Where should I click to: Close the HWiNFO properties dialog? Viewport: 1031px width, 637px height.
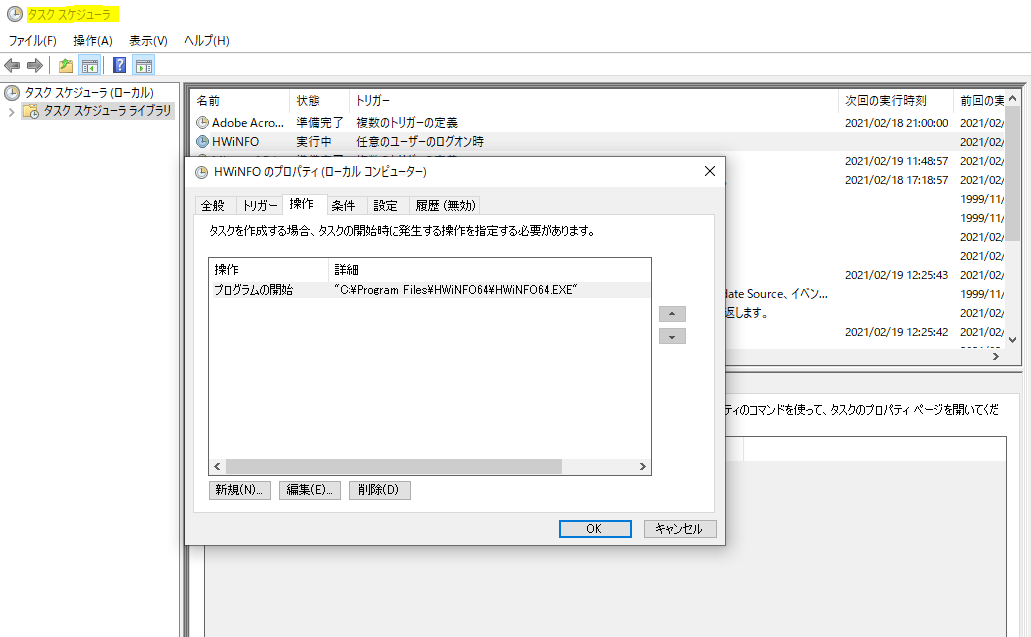point(709,172)
